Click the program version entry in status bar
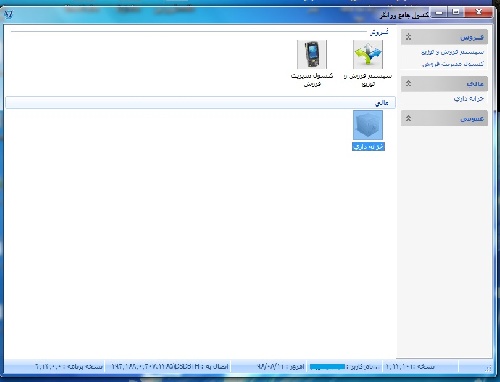The image size is (500, 382). coord(69,367)
